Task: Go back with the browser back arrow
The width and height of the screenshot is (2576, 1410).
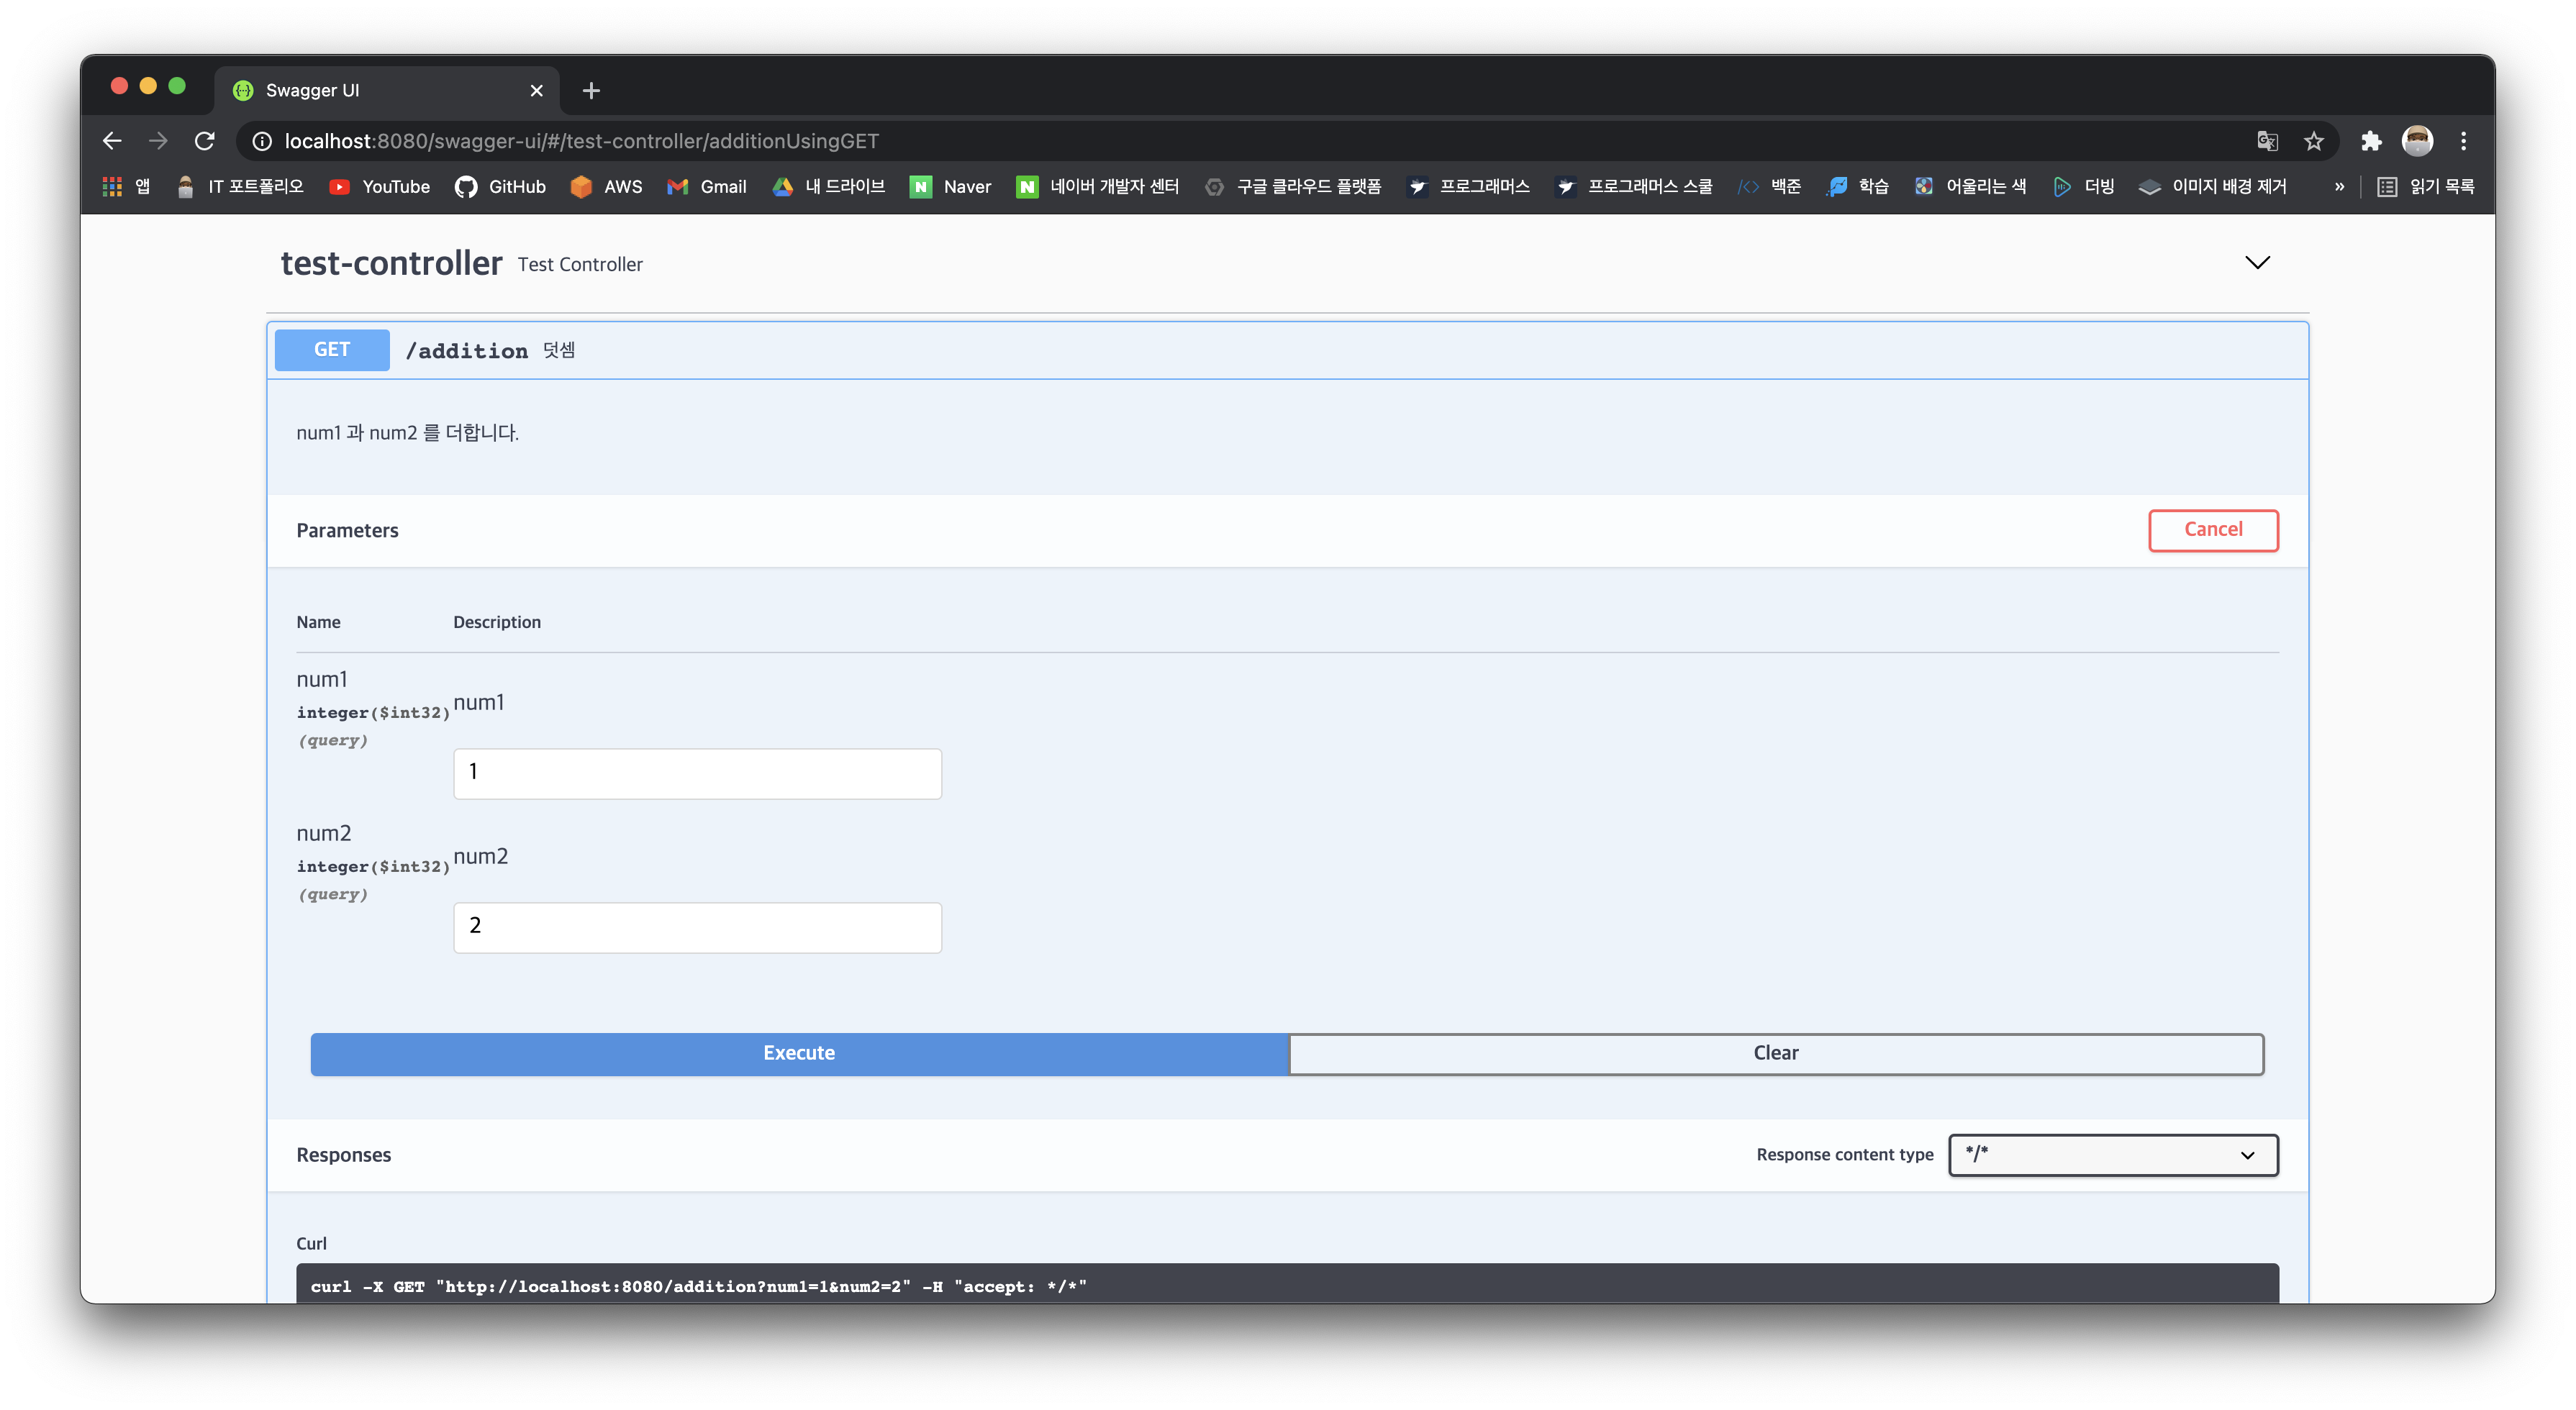Action: pos(112,141)
